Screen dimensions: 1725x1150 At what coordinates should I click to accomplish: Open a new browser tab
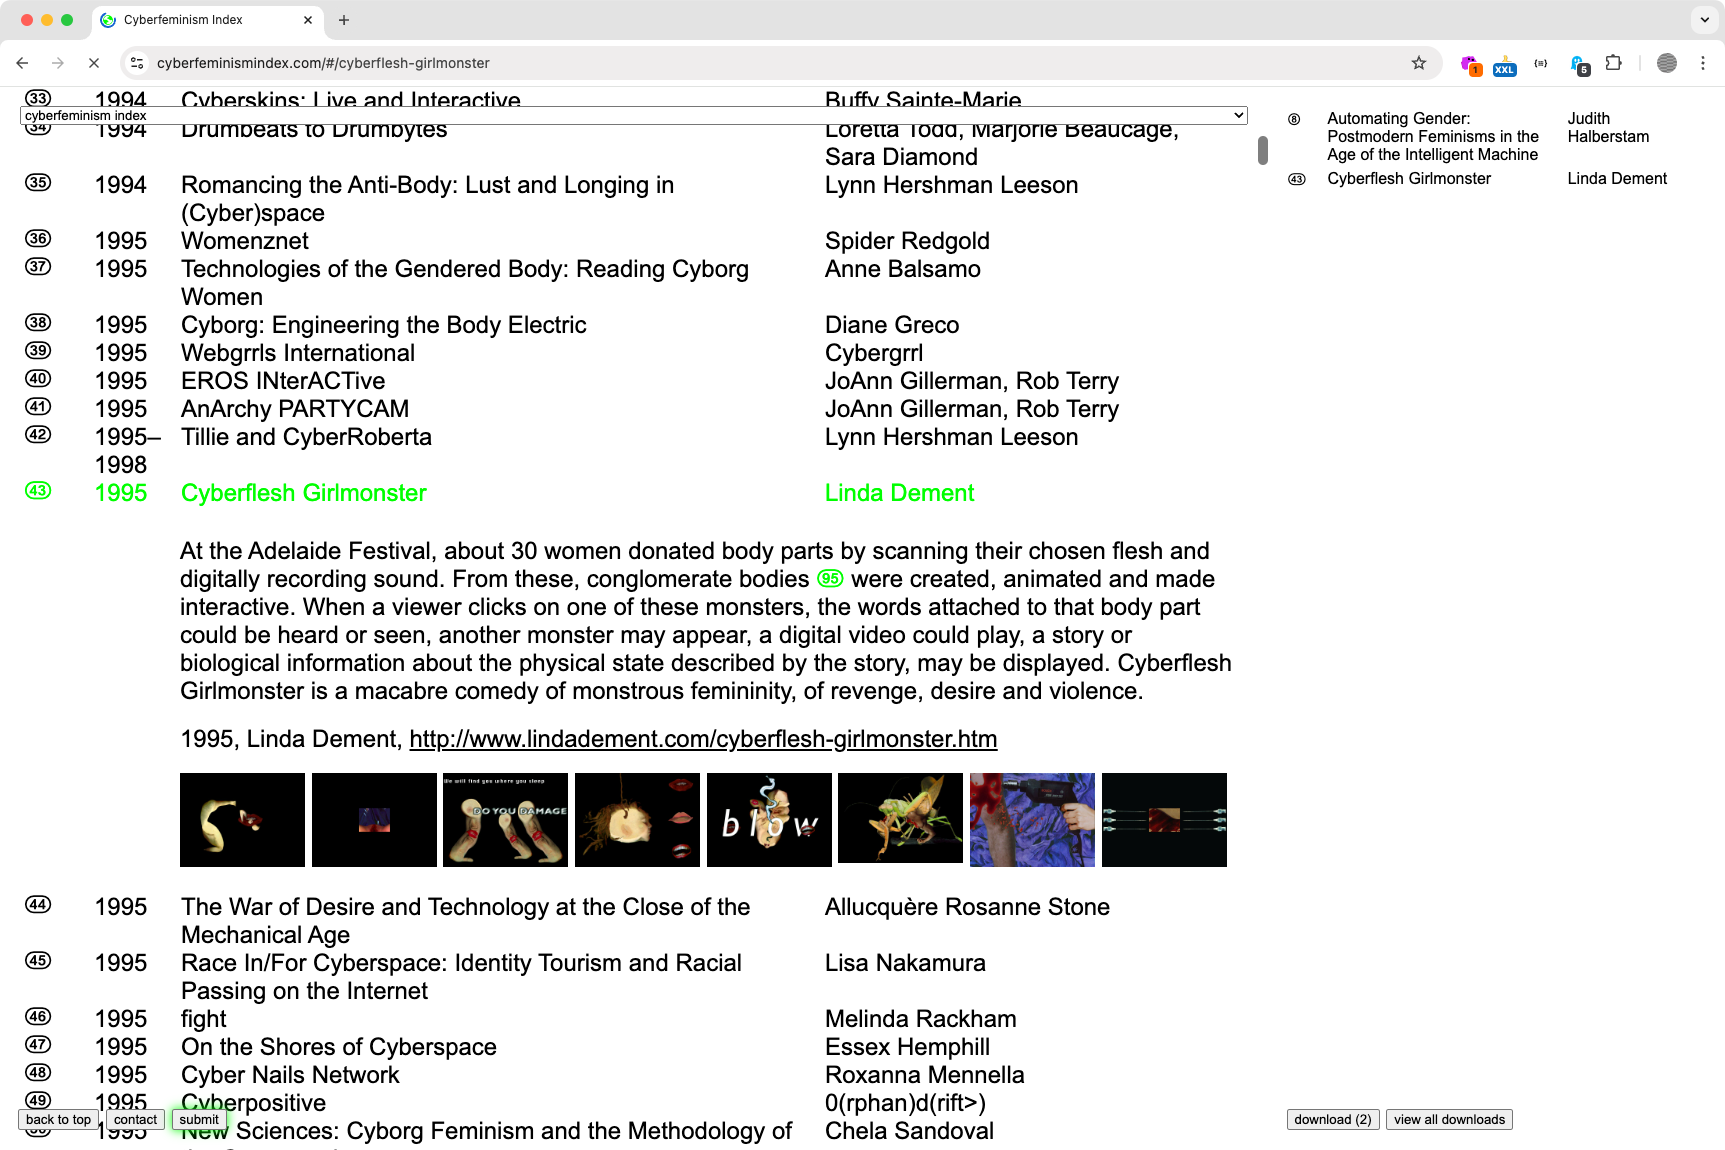click(x=343, y=20)
